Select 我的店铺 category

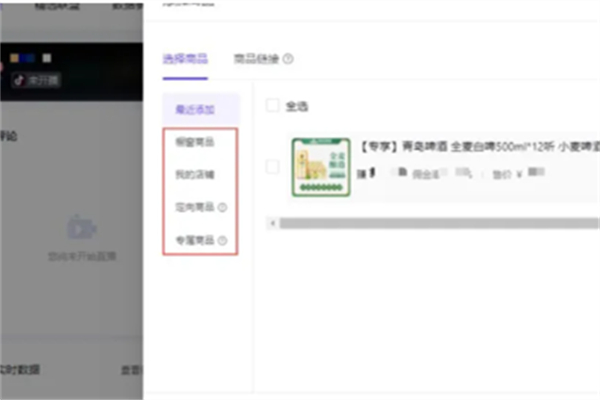pos(195,175)
